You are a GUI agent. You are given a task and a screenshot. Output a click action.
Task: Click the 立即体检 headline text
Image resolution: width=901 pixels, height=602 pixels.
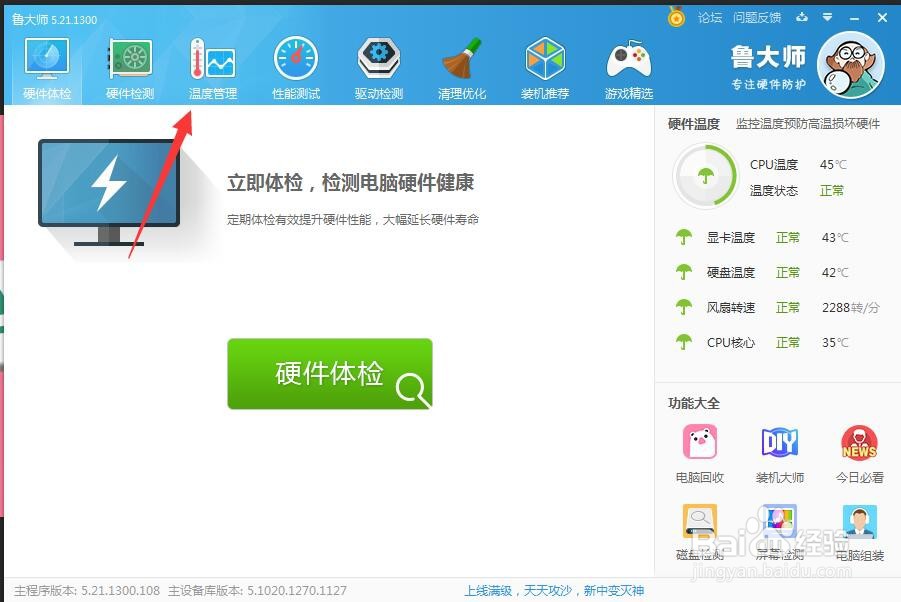[x=351, y=183]
